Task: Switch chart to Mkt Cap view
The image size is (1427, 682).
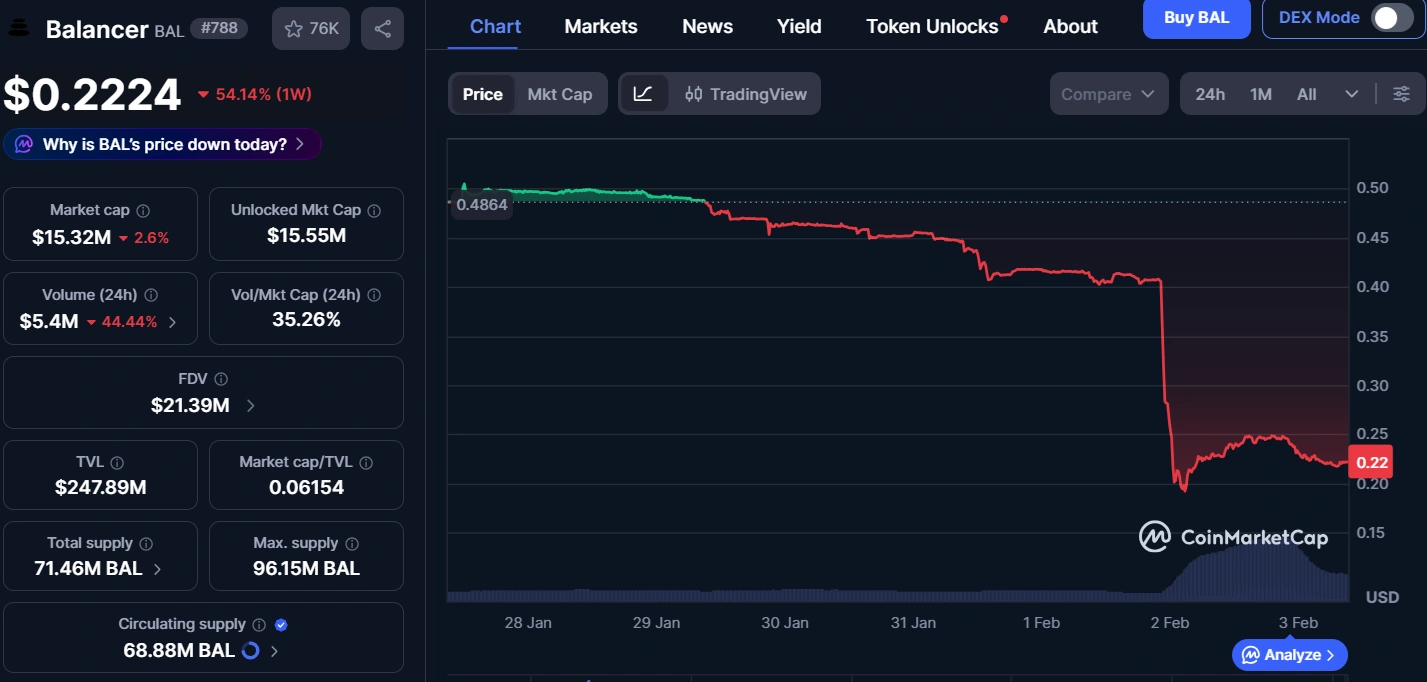Action: tap(560, 93)
